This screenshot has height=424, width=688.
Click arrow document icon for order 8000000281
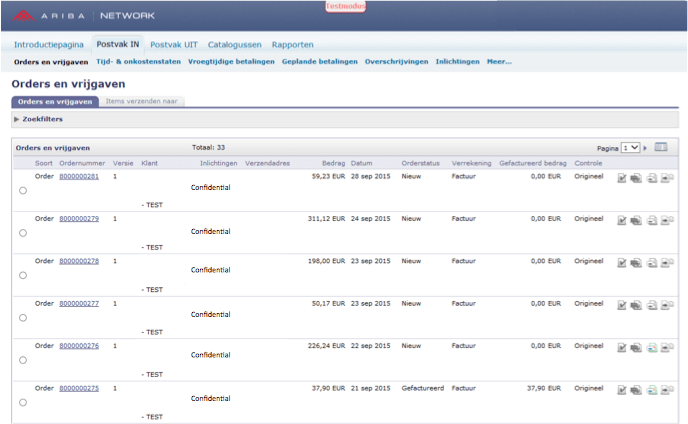(x=667, y=178)
